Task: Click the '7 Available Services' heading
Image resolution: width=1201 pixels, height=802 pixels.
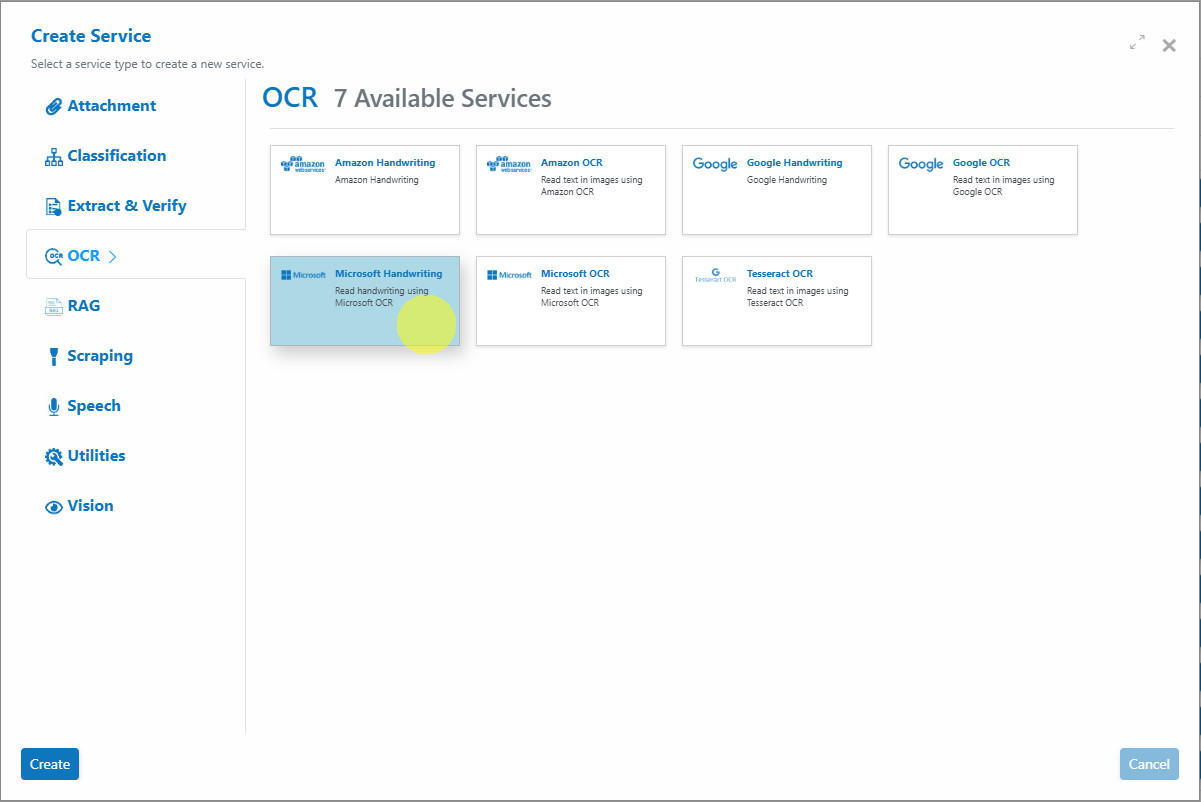Action: tap(443, 98)
